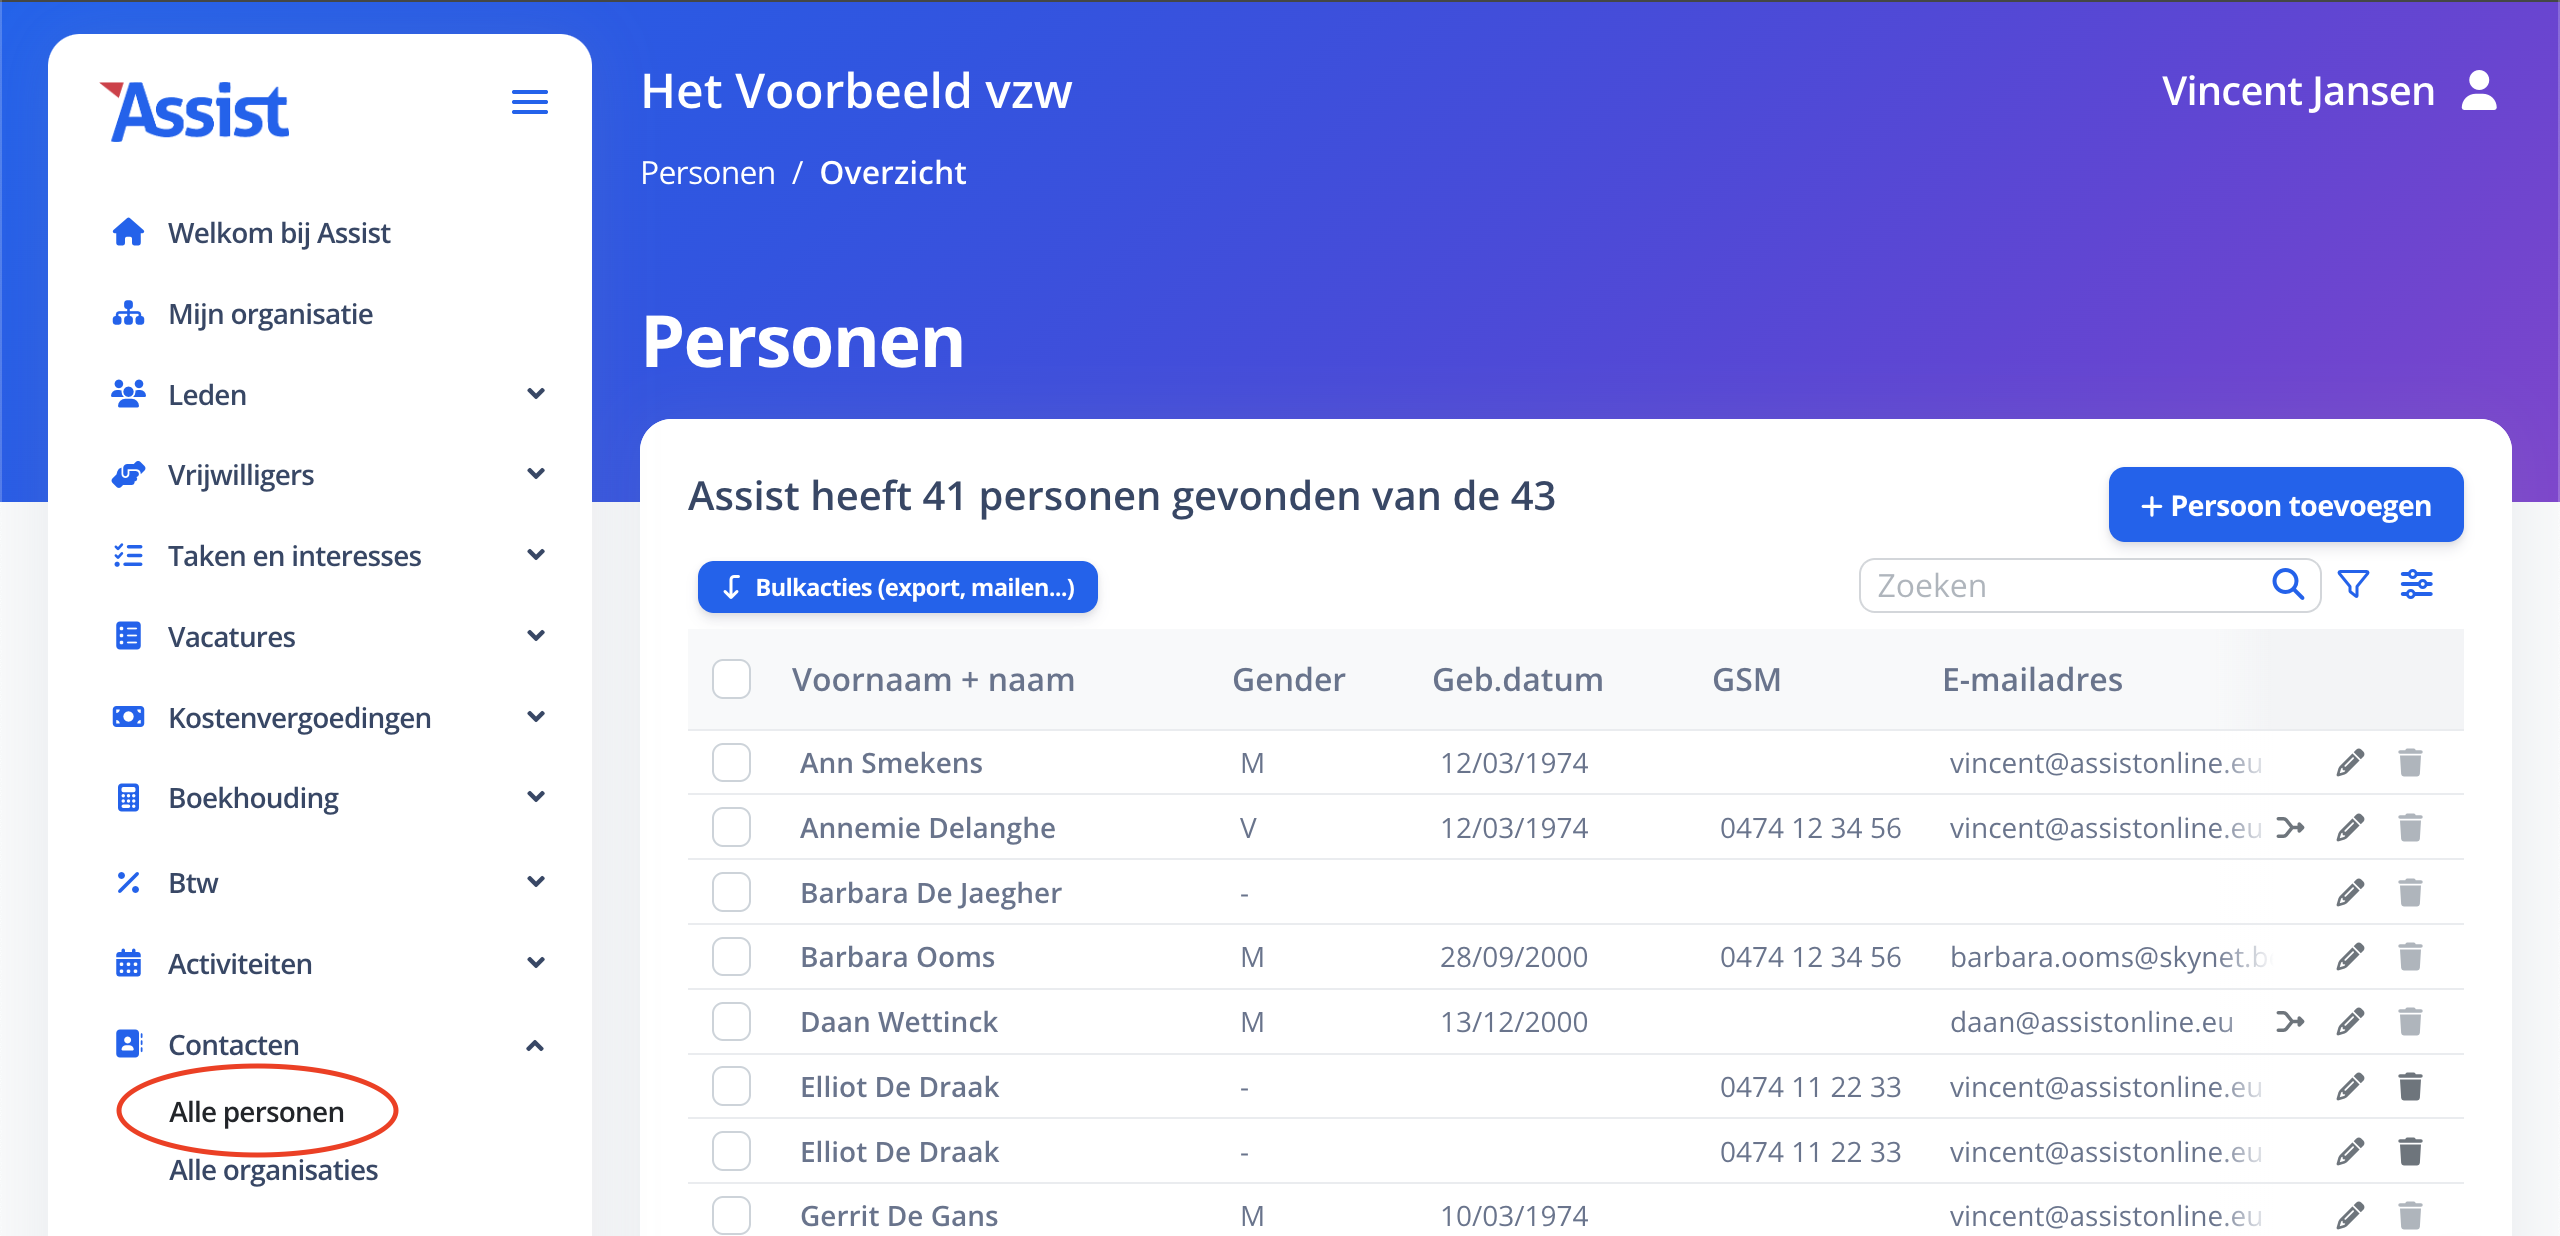This screenshot has width=2560, height=1236.
Task: Click the filter funnel icon
Action: point(2353,584)
